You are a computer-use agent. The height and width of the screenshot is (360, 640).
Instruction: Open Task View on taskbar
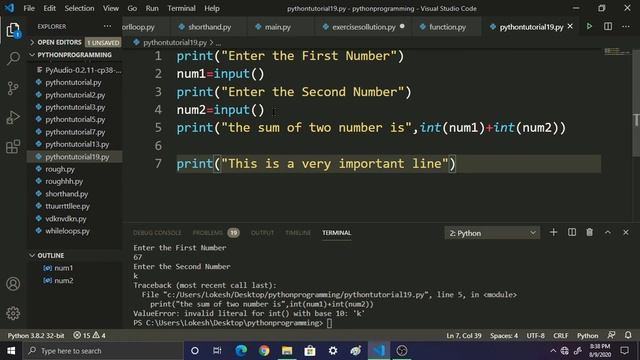pyautogui.click(x=217, y=351)
